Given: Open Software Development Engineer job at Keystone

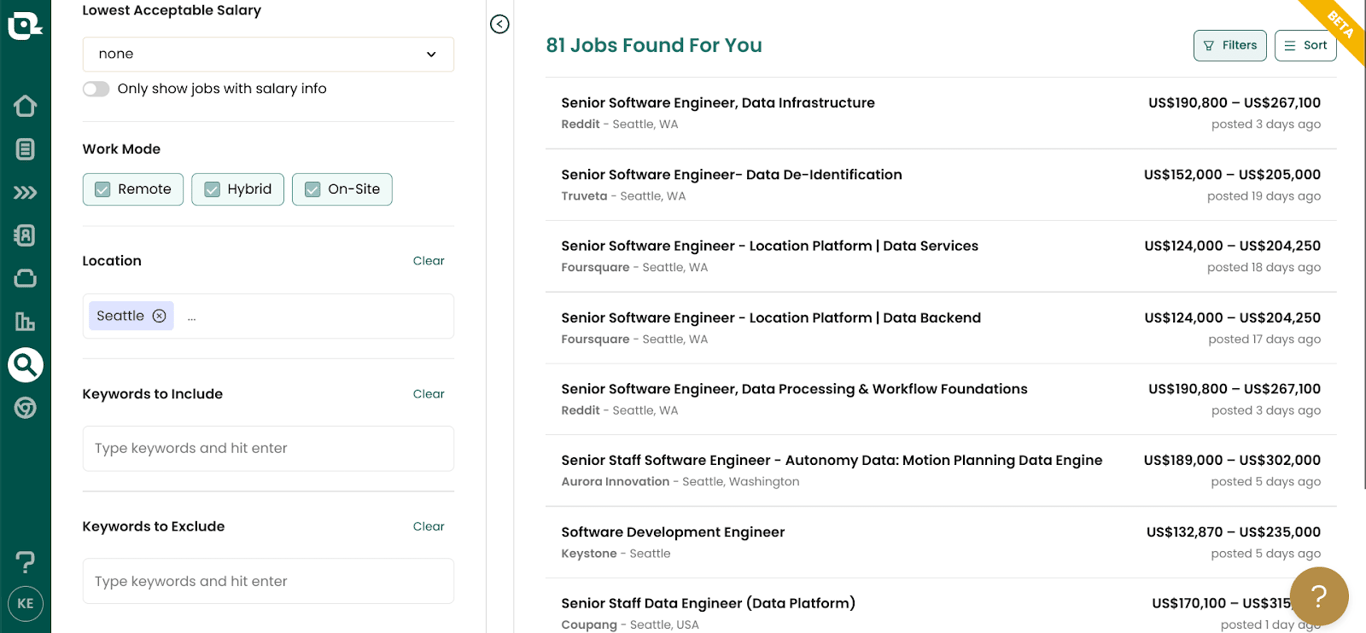Looking at the screenshot, I should click(940, 542).
